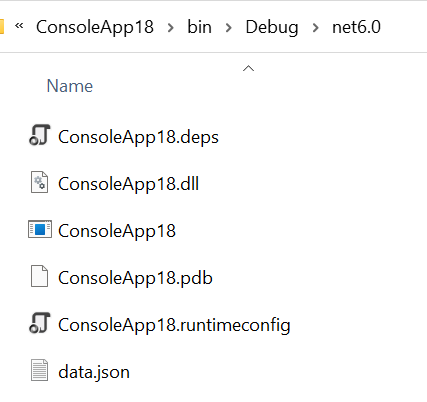Viewport: 427px width, 402px height.
Task: Open the chevron dropdown after ConsoleApp18 breadcrumb
Action: 171,27
